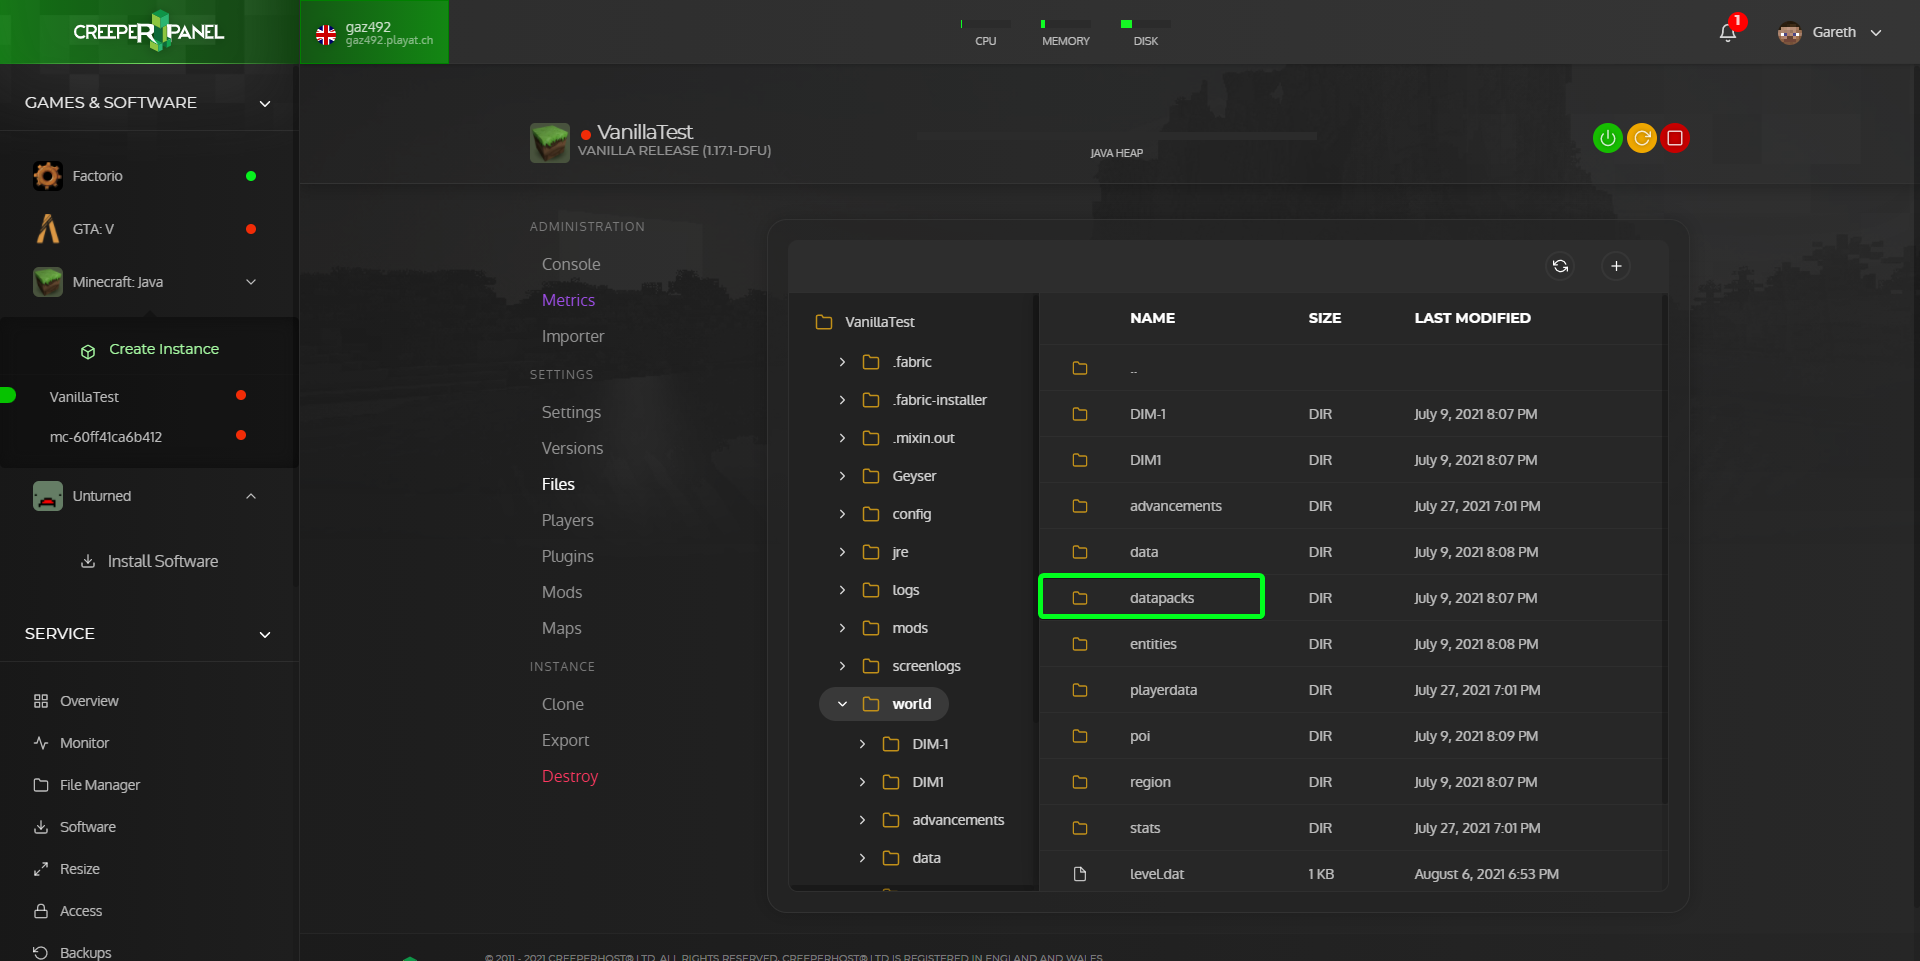Click the red stop server button

[1675, 138]
